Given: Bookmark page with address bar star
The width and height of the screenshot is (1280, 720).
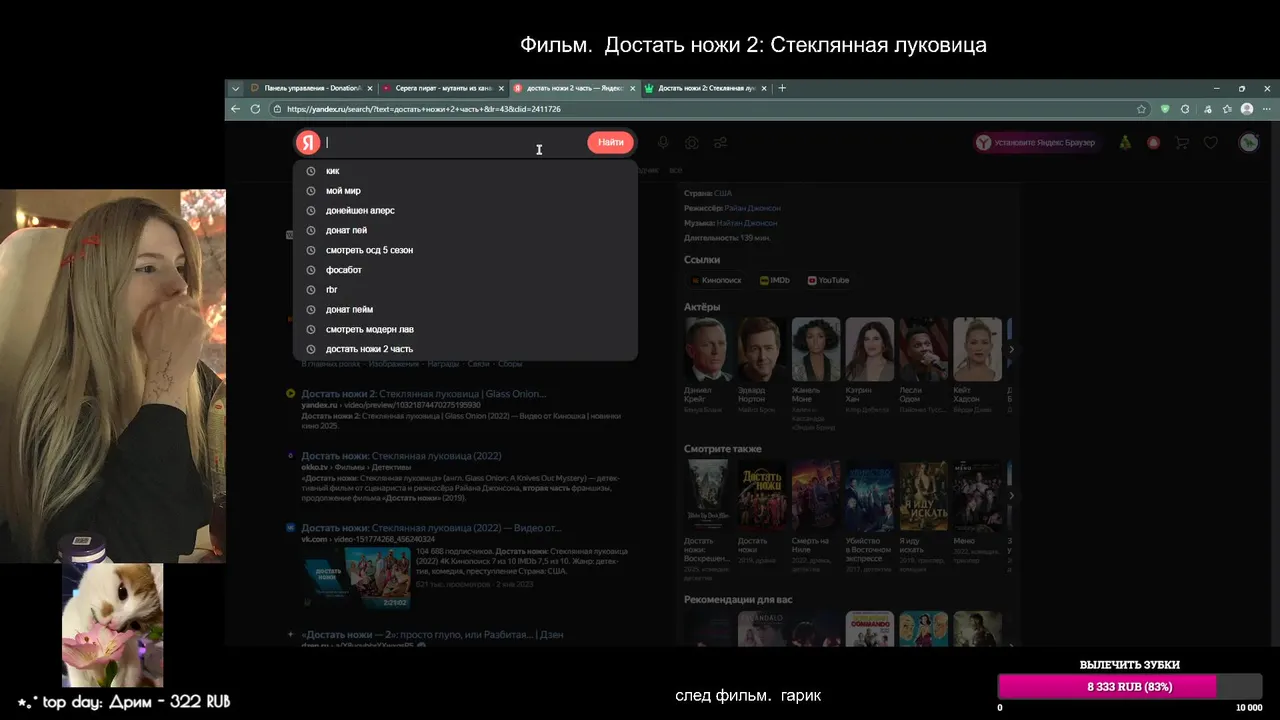Looking at the screenshot, I should coord(1141,109).
